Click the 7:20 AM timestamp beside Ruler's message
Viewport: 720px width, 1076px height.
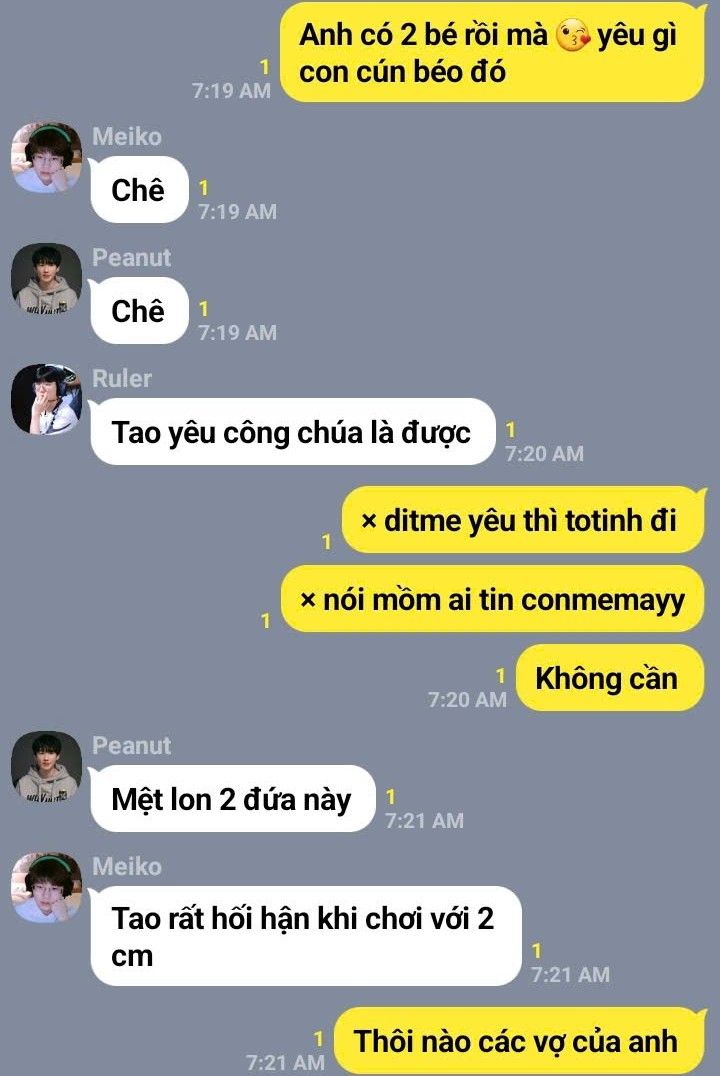(x=544, y=454)
